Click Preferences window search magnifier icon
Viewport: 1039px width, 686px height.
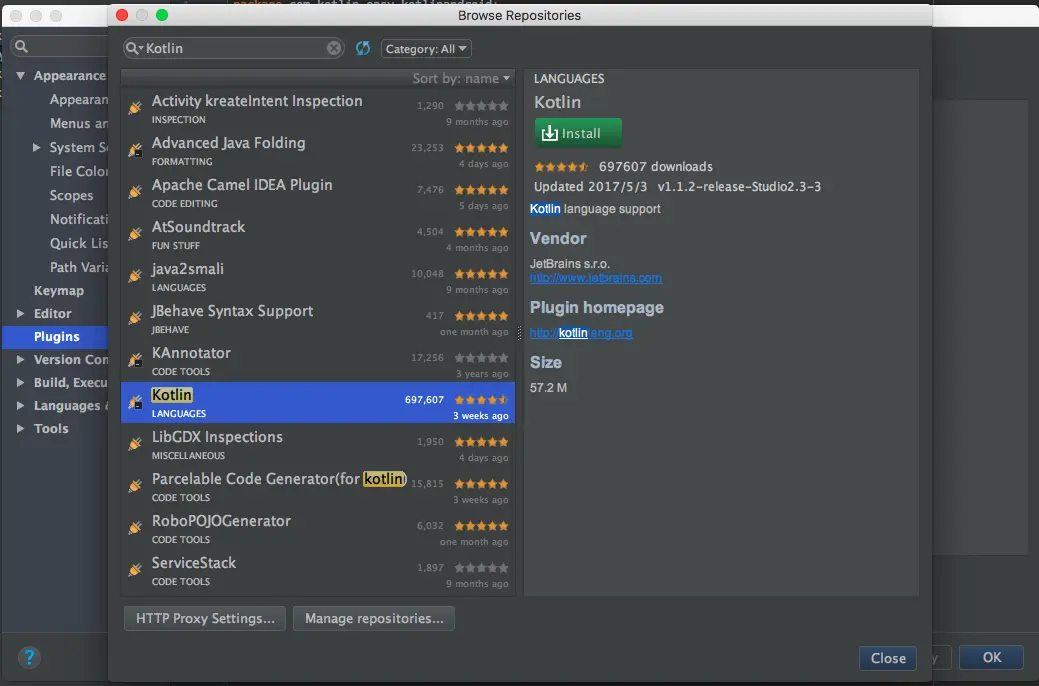coord(21,46)
